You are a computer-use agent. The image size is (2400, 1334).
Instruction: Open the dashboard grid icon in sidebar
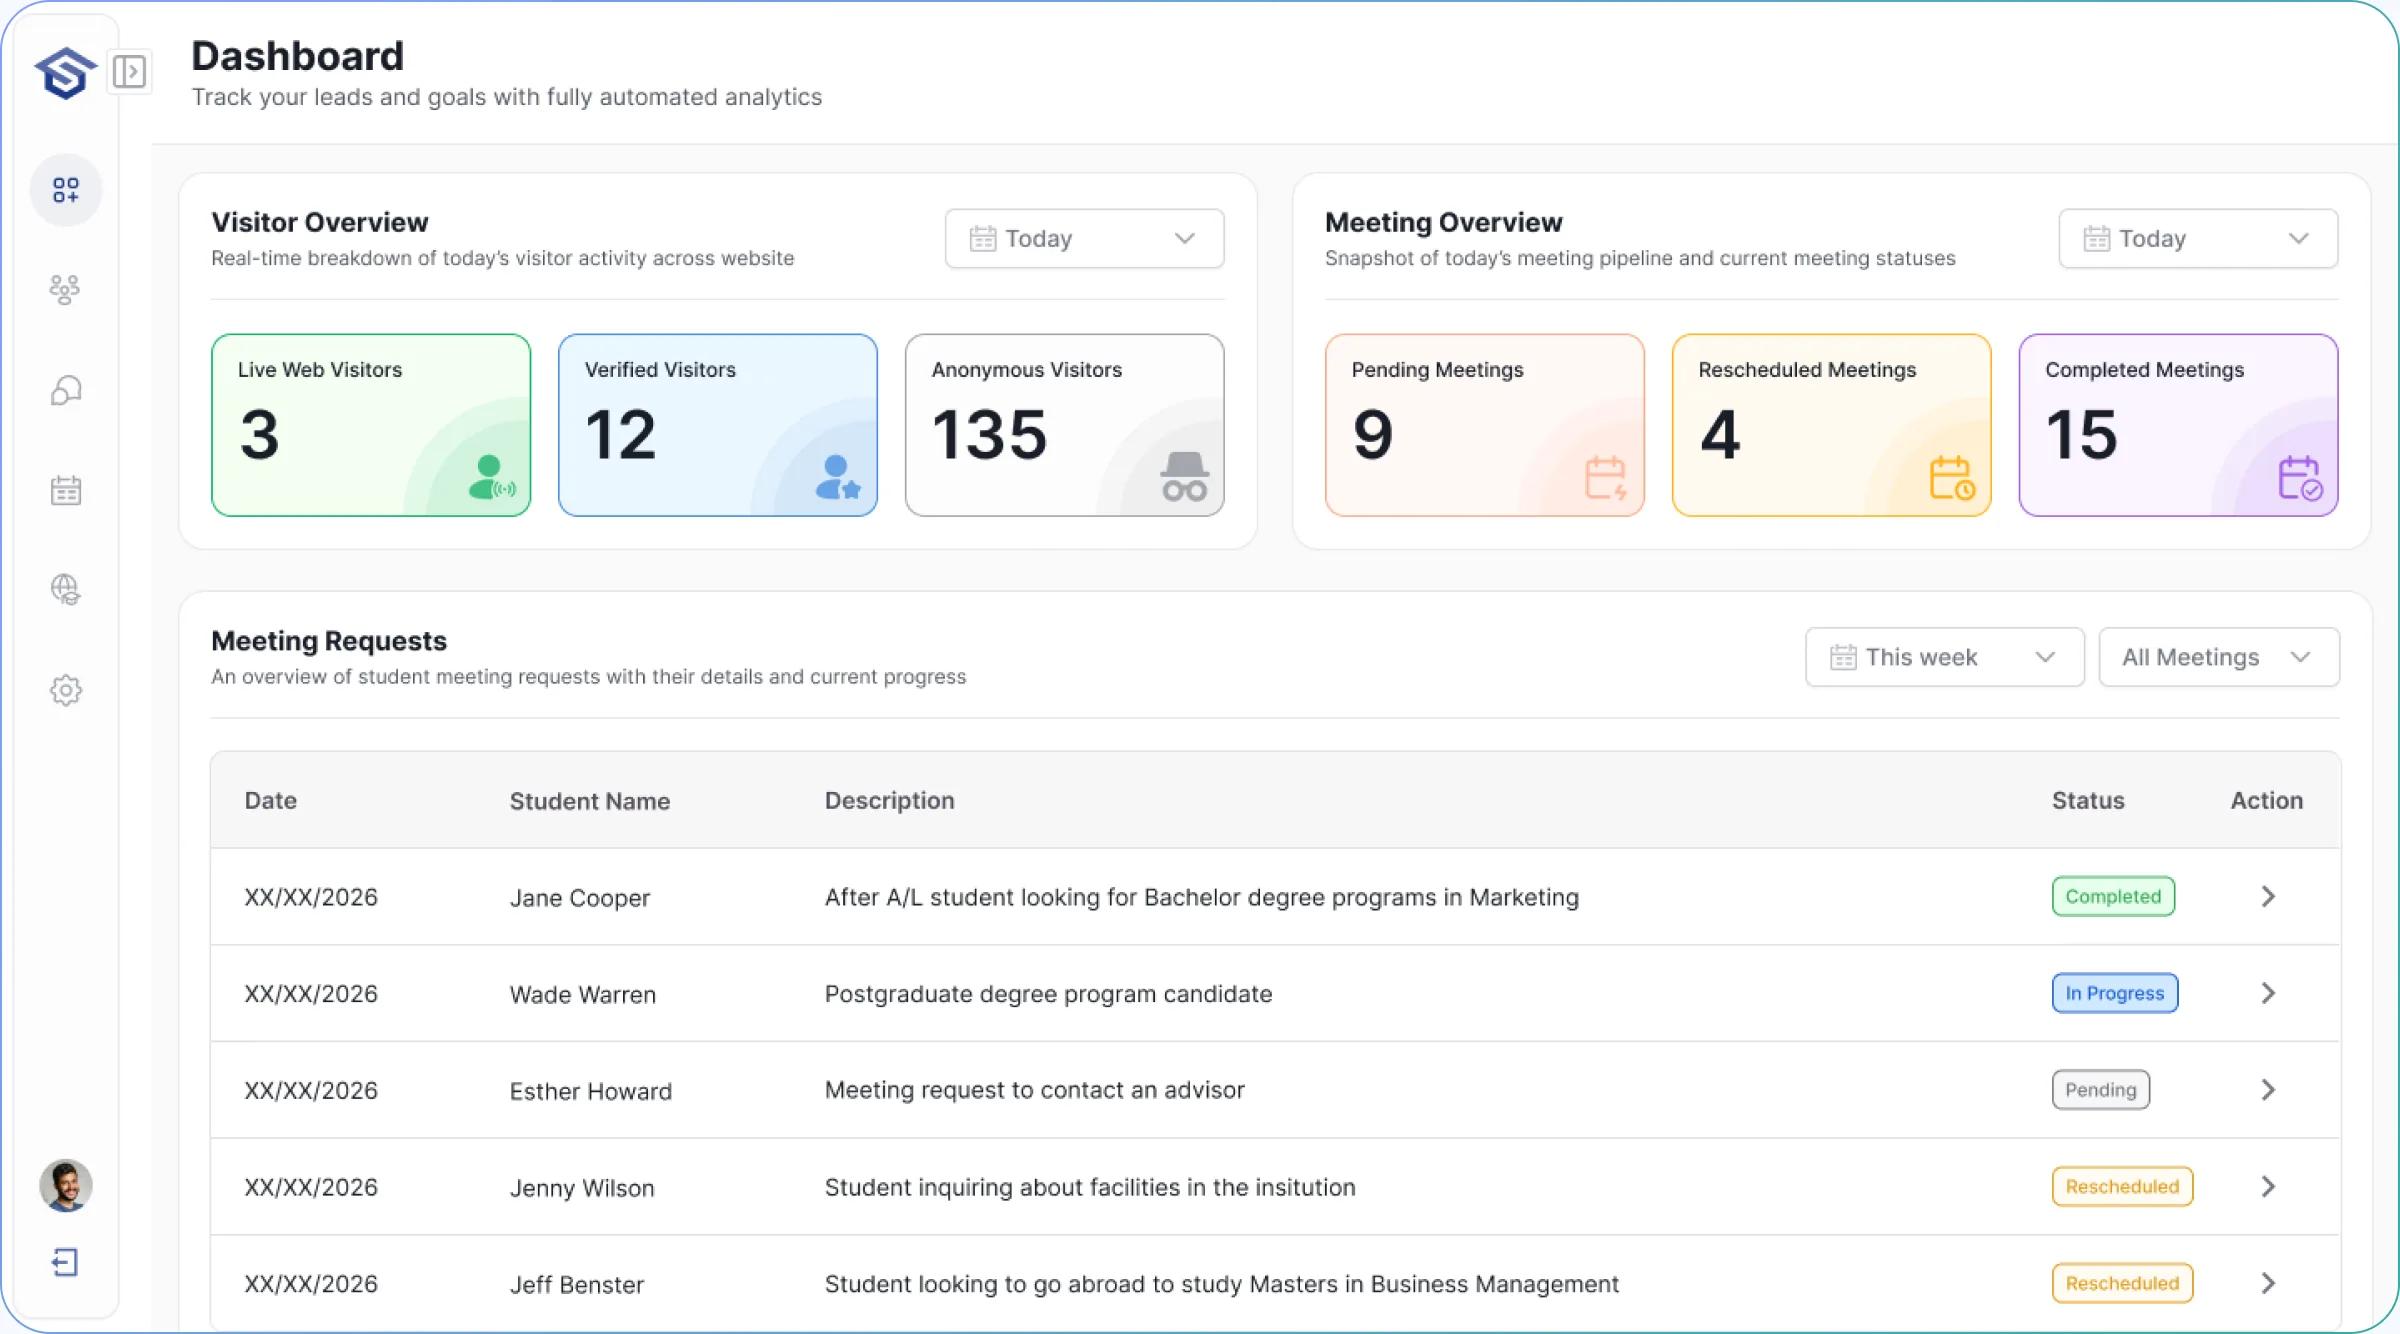pyautogui.click(x=66, y=190)
